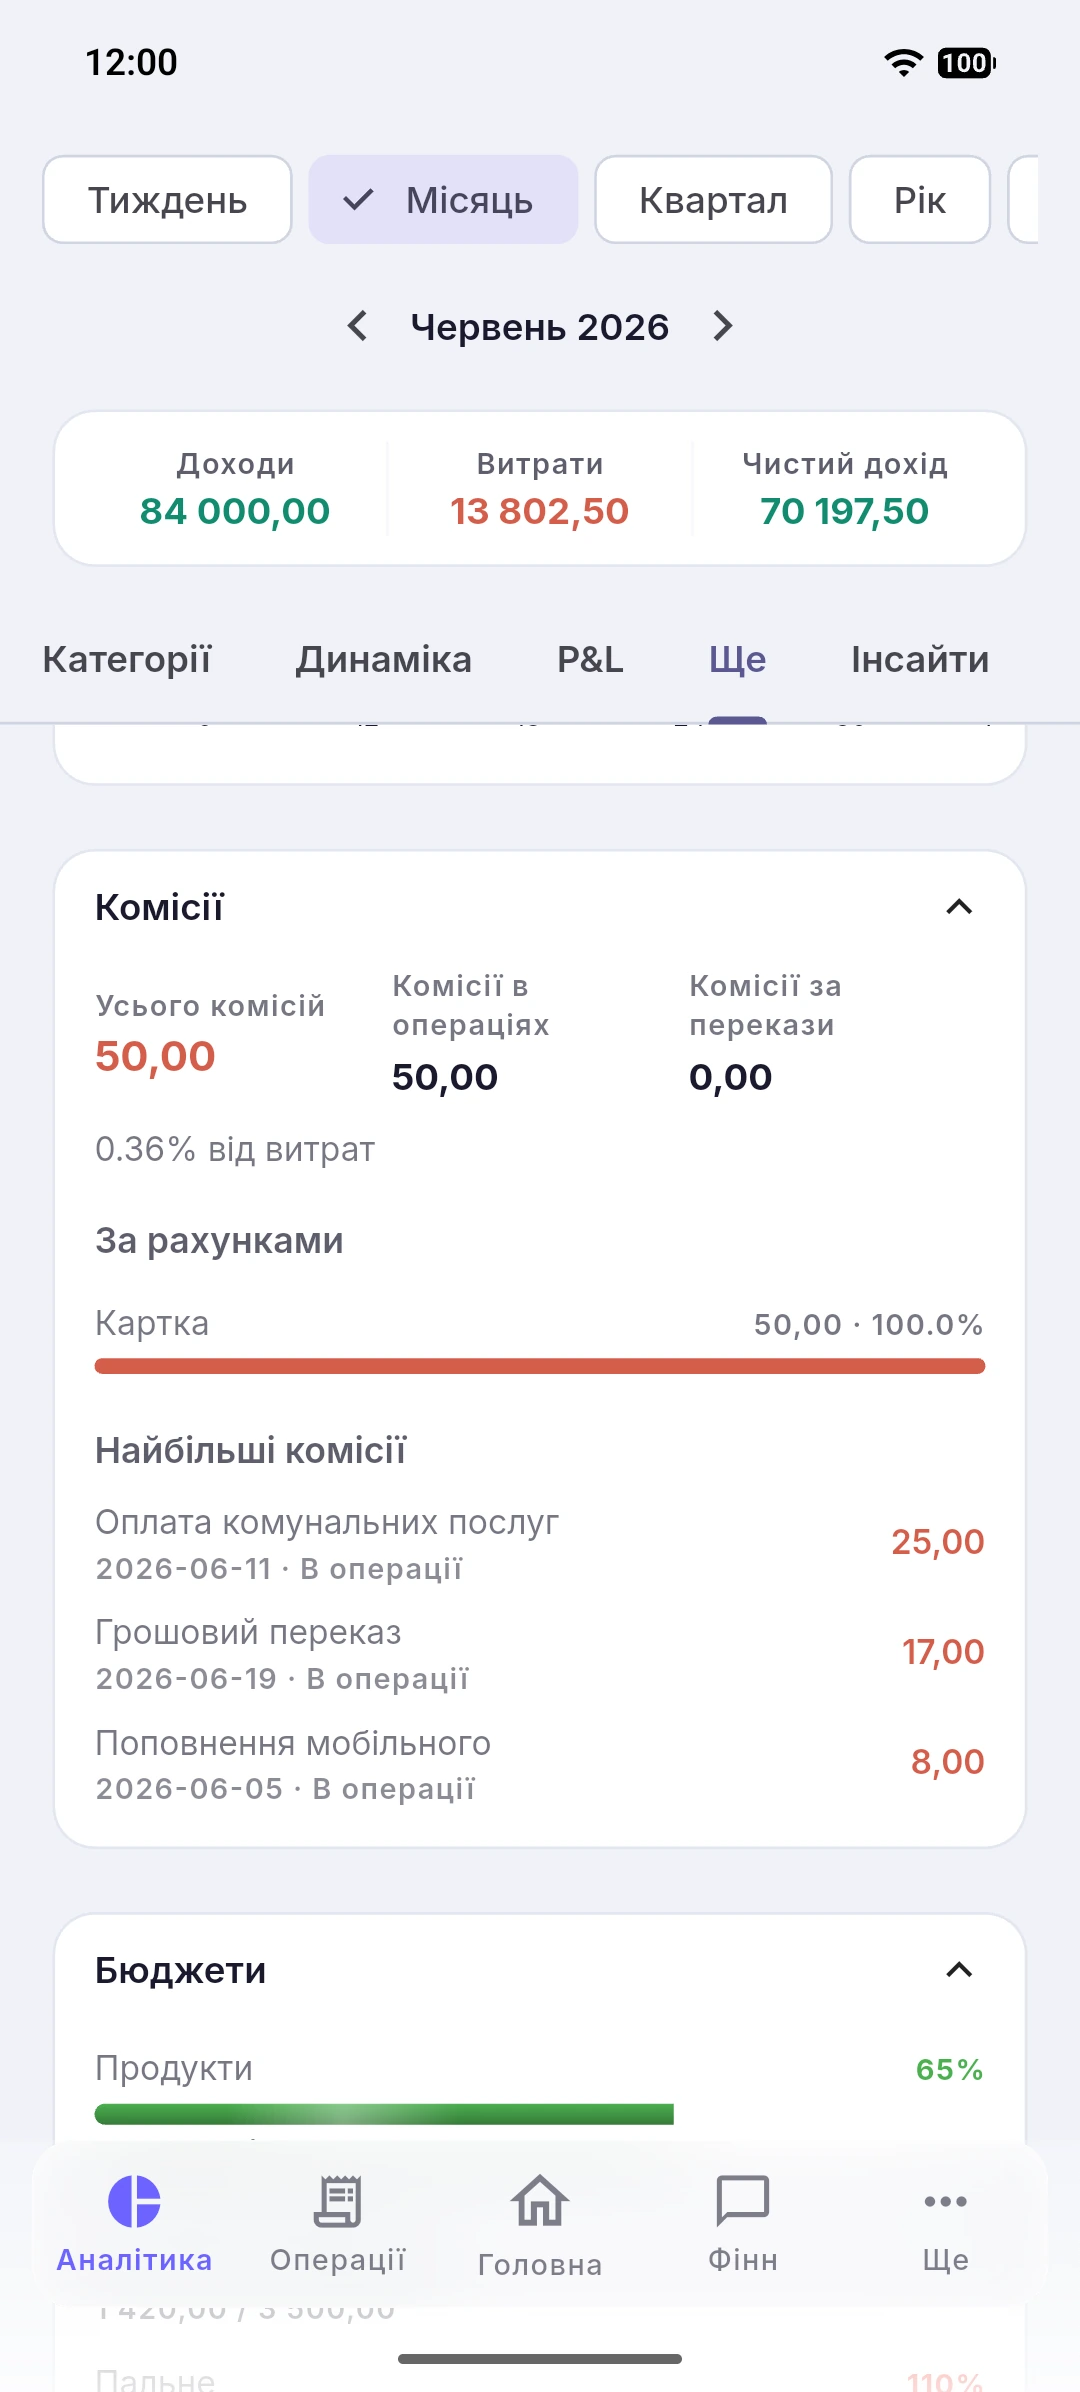Switch to the Інсайти tab

click(x=920, y=660)
